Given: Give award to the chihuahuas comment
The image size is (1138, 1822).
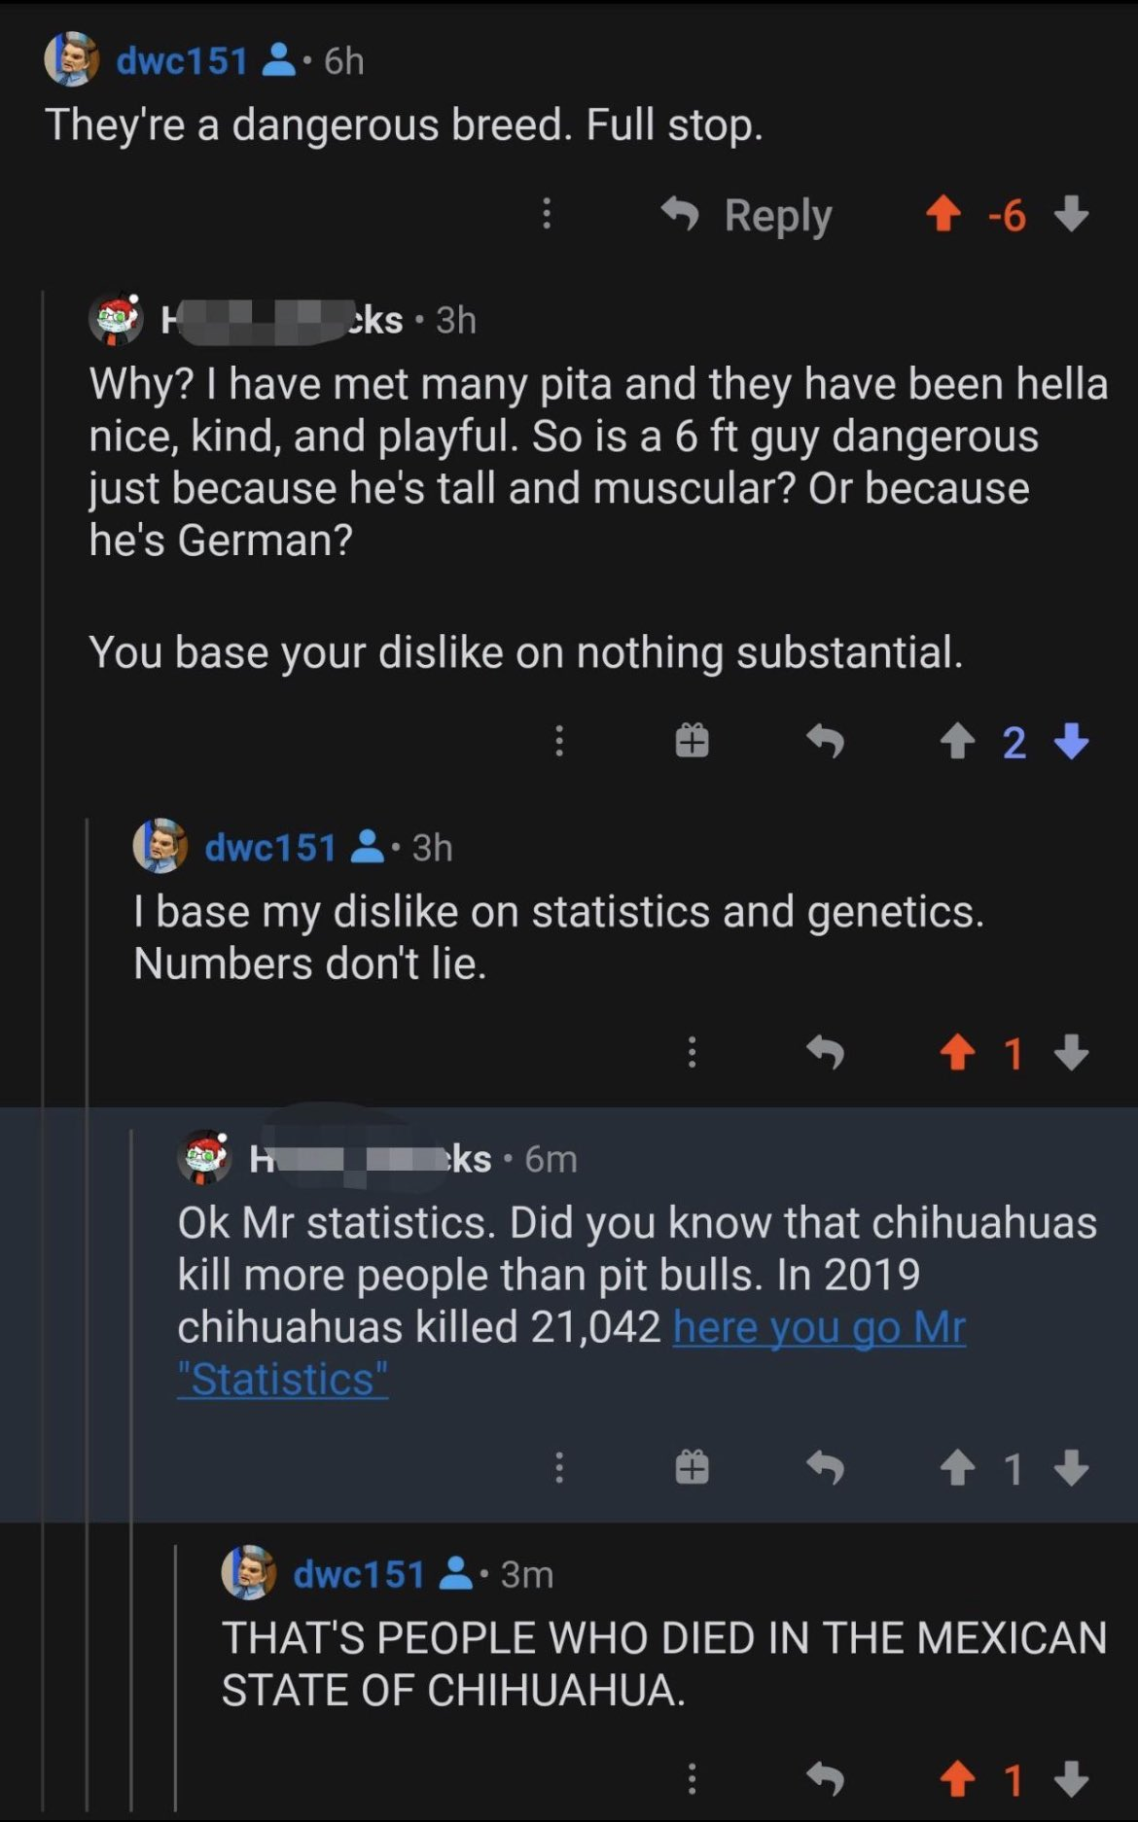Looking at the screenshot, I should coord(692,1468).
